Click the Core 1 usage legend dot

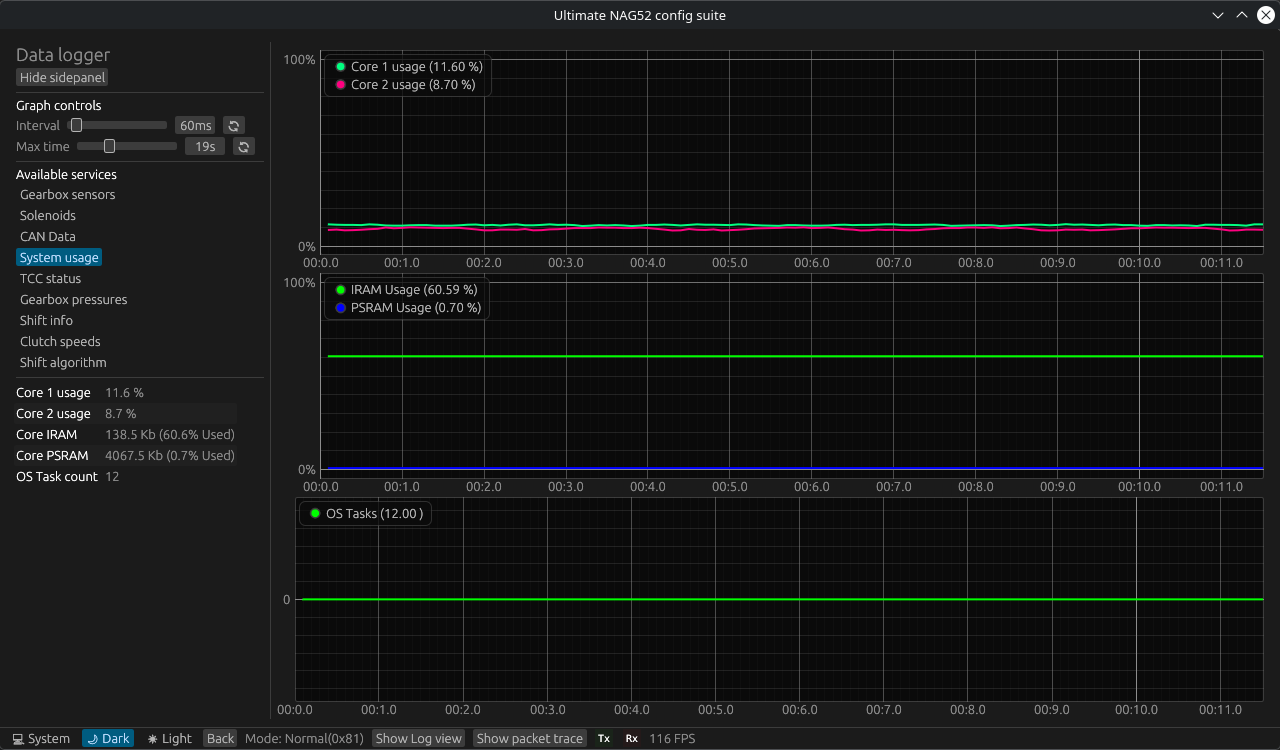click(341, 67)
